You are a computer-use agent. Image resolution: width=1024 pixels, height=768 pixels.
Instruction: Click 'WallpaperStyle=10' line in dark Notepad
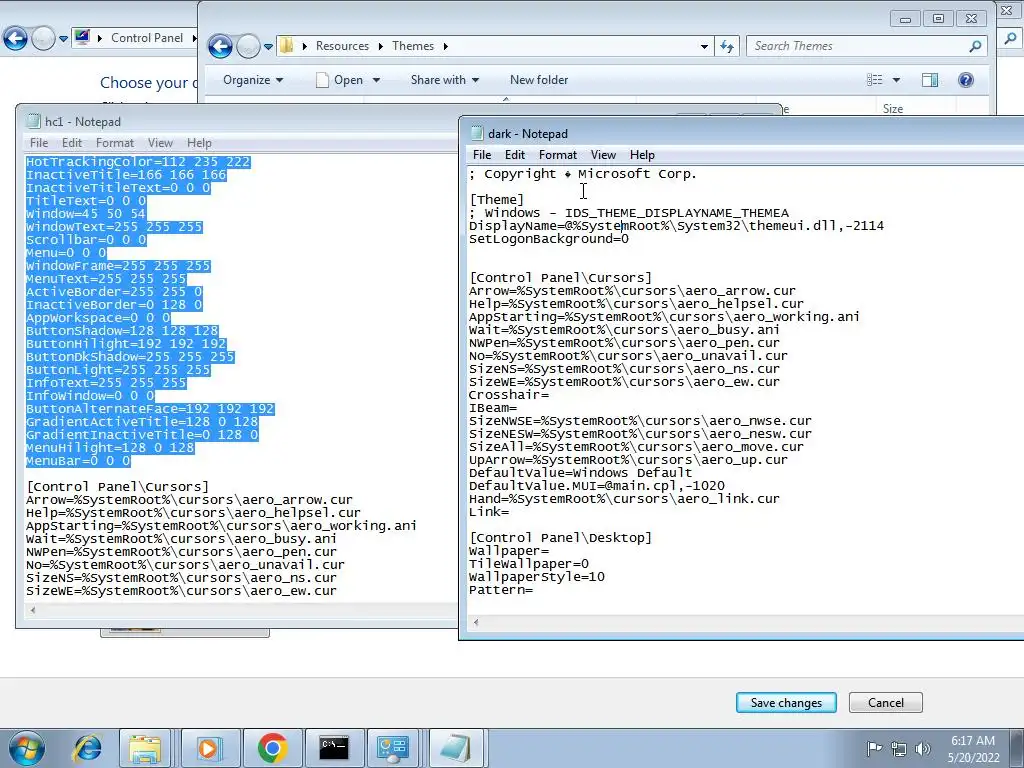(x=537, y=577)
